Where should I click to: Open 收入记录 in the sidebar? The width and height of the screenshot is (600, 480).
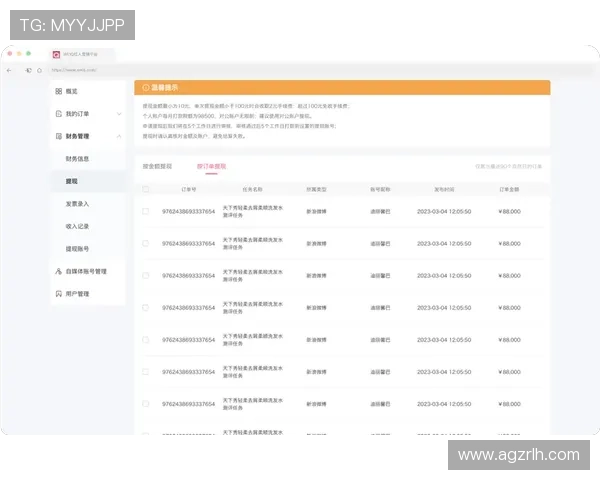coord(77,226)
